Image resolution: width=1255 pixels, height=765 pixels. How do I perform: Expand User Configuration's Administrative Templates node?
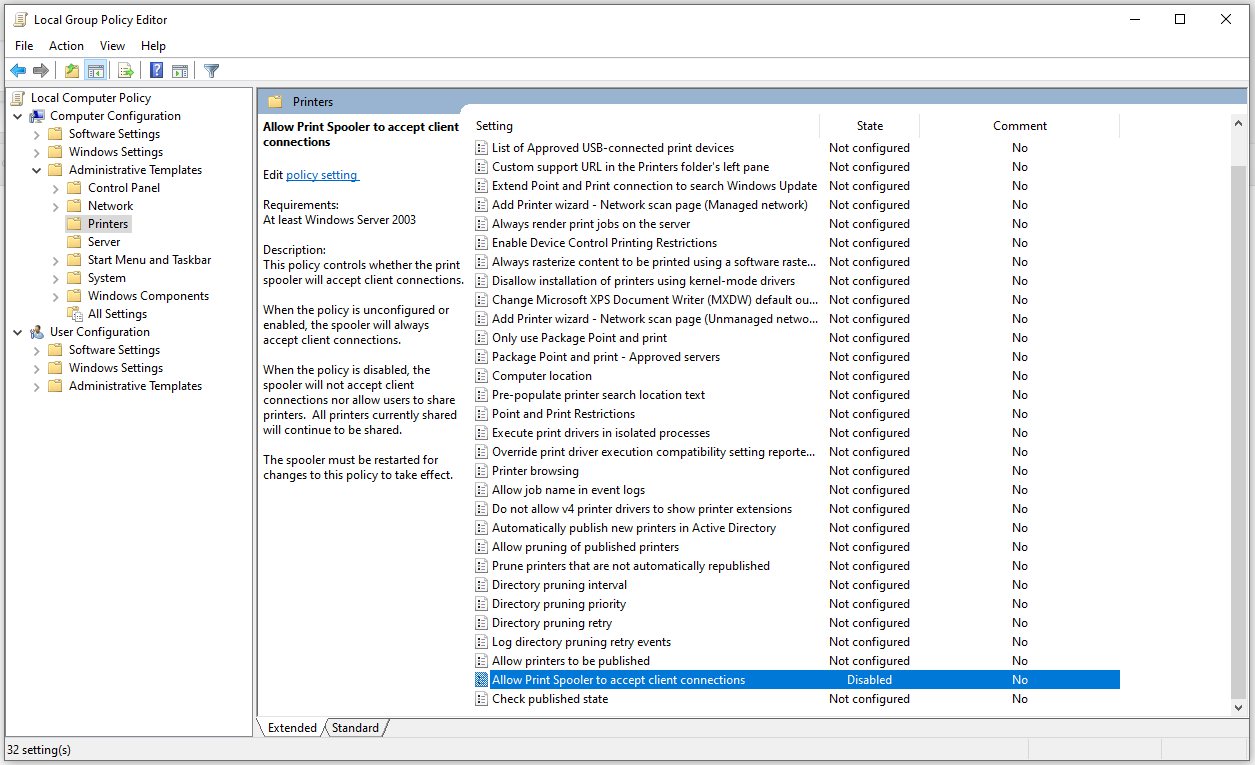point(37,386)
